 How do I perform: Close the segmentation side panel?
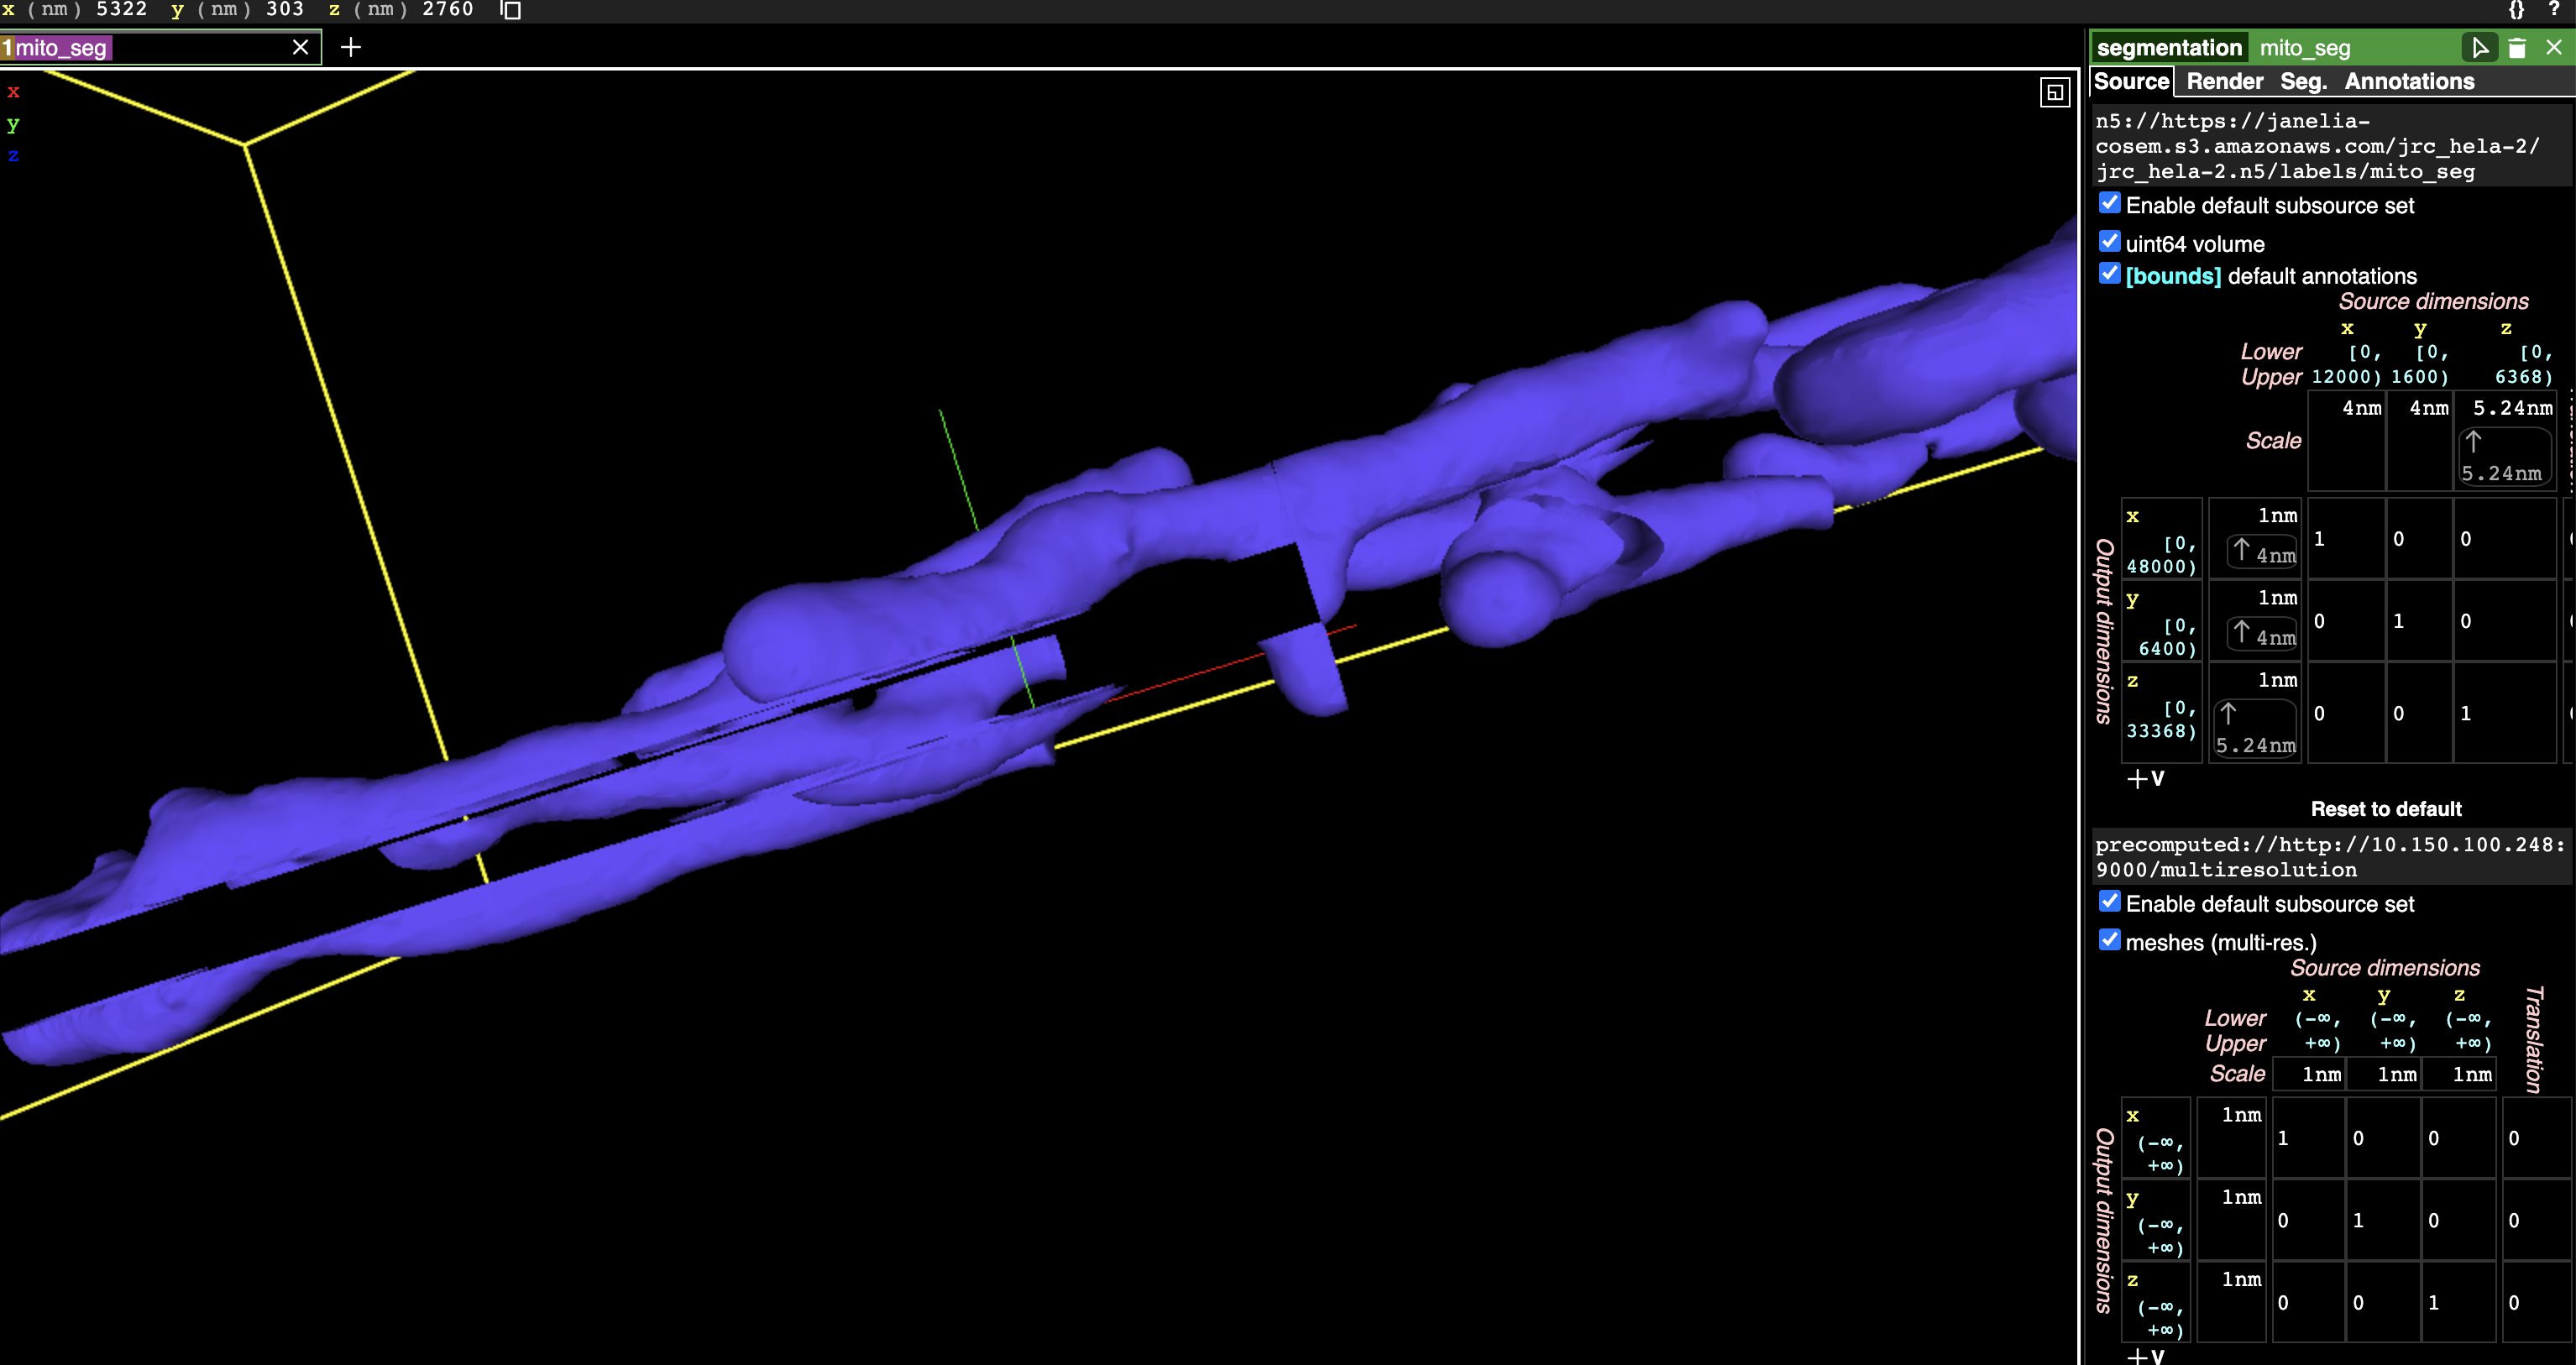pos(2554,47)
